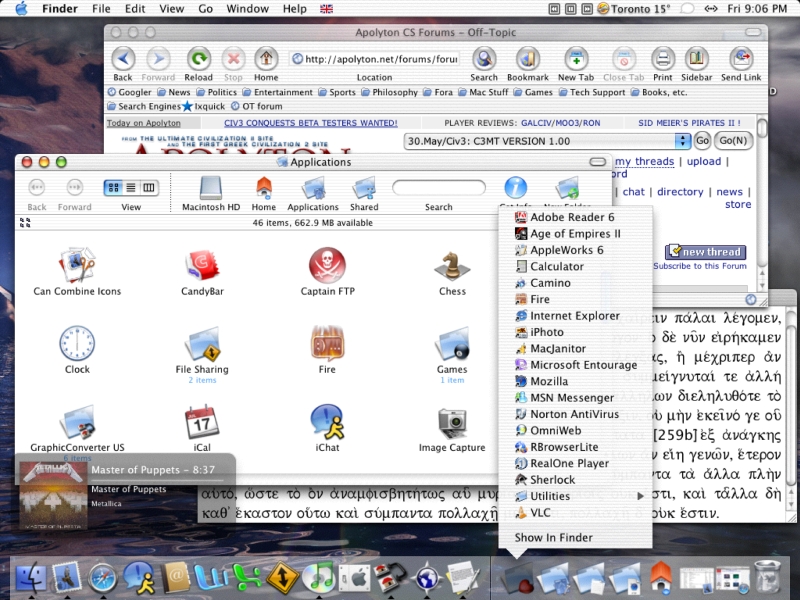800x600 pixels.
Task: Click the Macintosh HD toolbar icon
Action: coord(211,188)
